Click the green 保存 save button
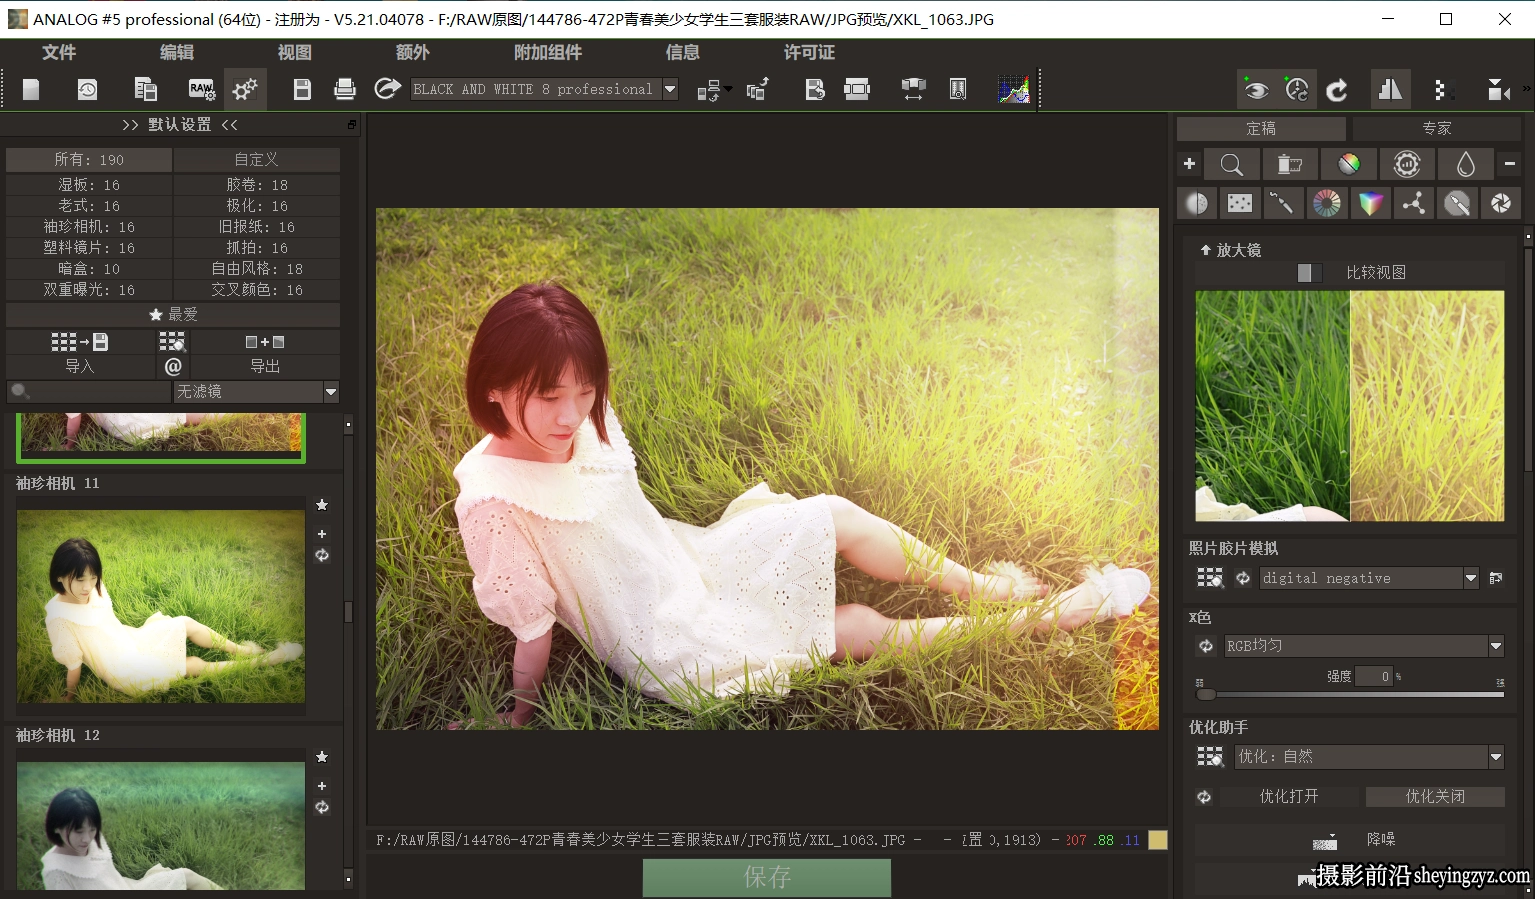This screenshot has height=899, width=1535. click(767, 877)
